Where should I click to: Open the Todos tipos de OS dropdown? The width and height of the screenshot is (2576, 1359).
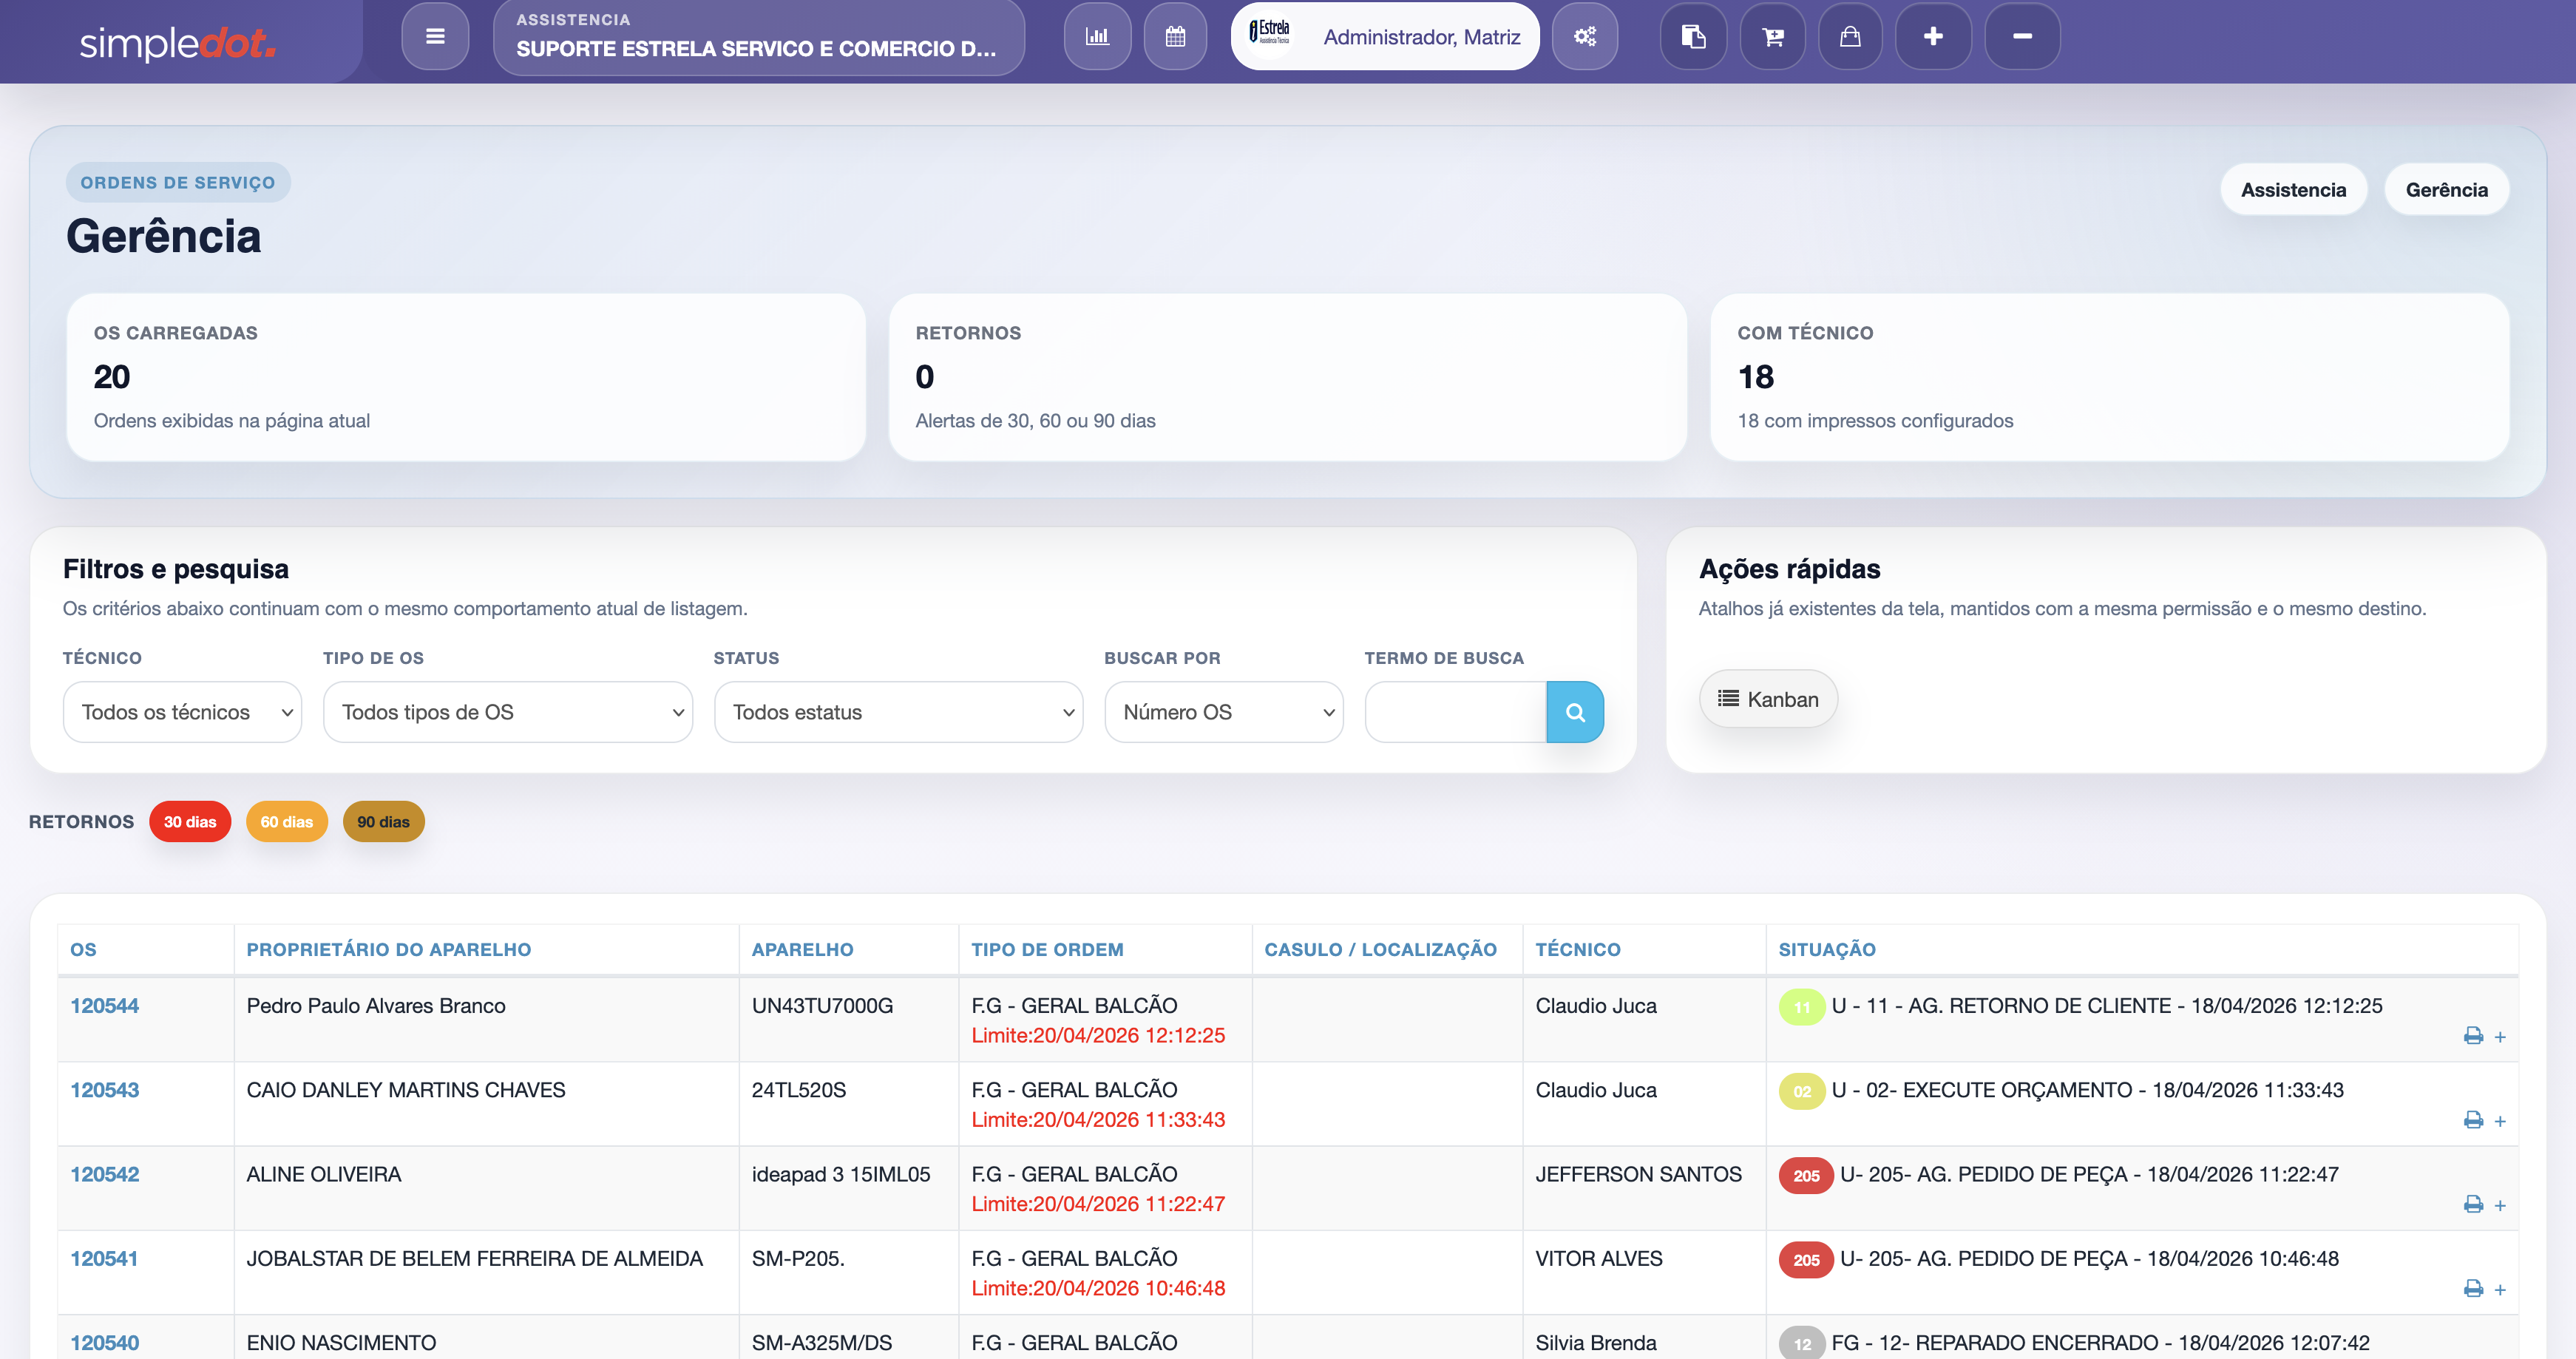[508, 712]
